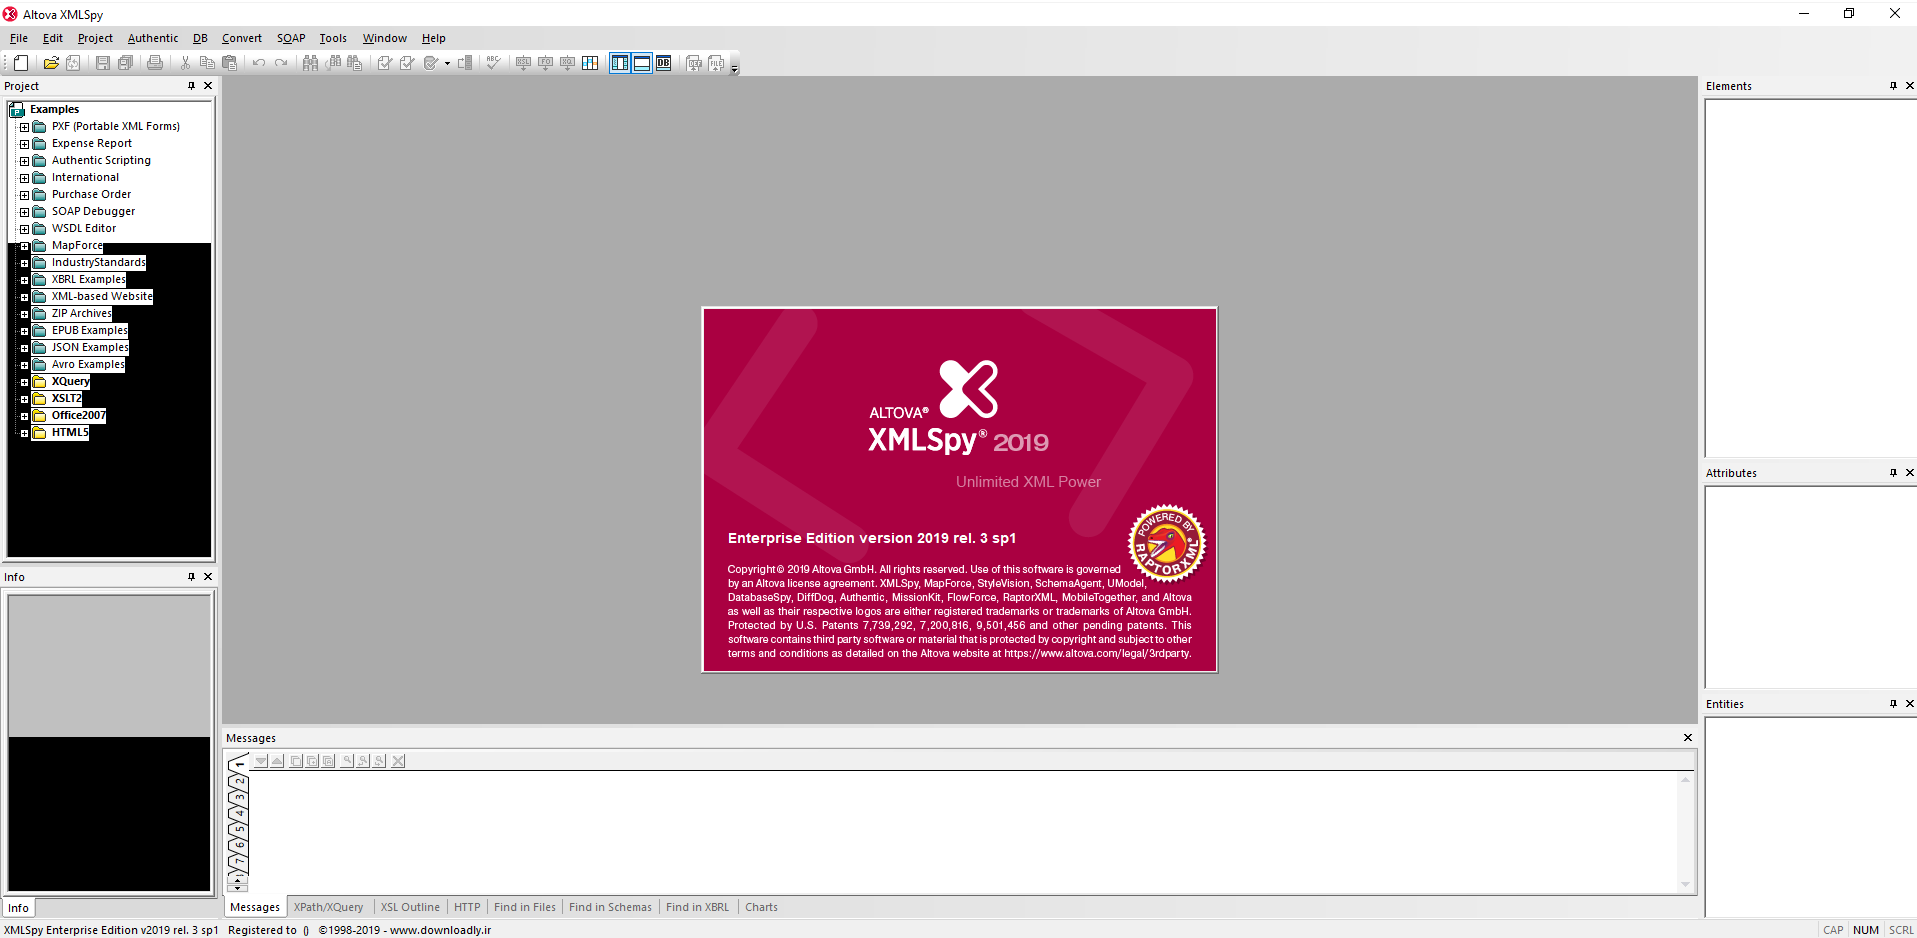Open the SOAP menu
Screen dimensions: 1917x938
(x=291, y=38)
